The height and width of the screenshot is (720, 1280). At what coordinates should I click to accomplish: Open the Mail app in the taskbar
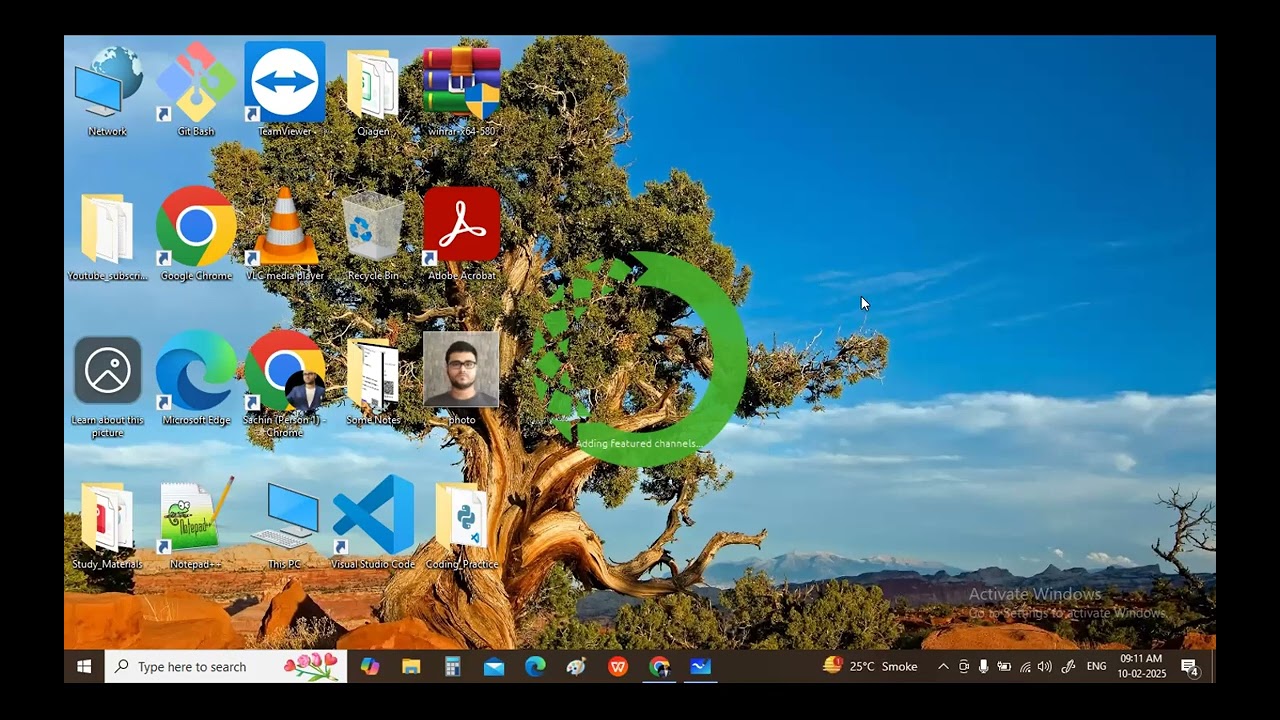tap(494, 666)
